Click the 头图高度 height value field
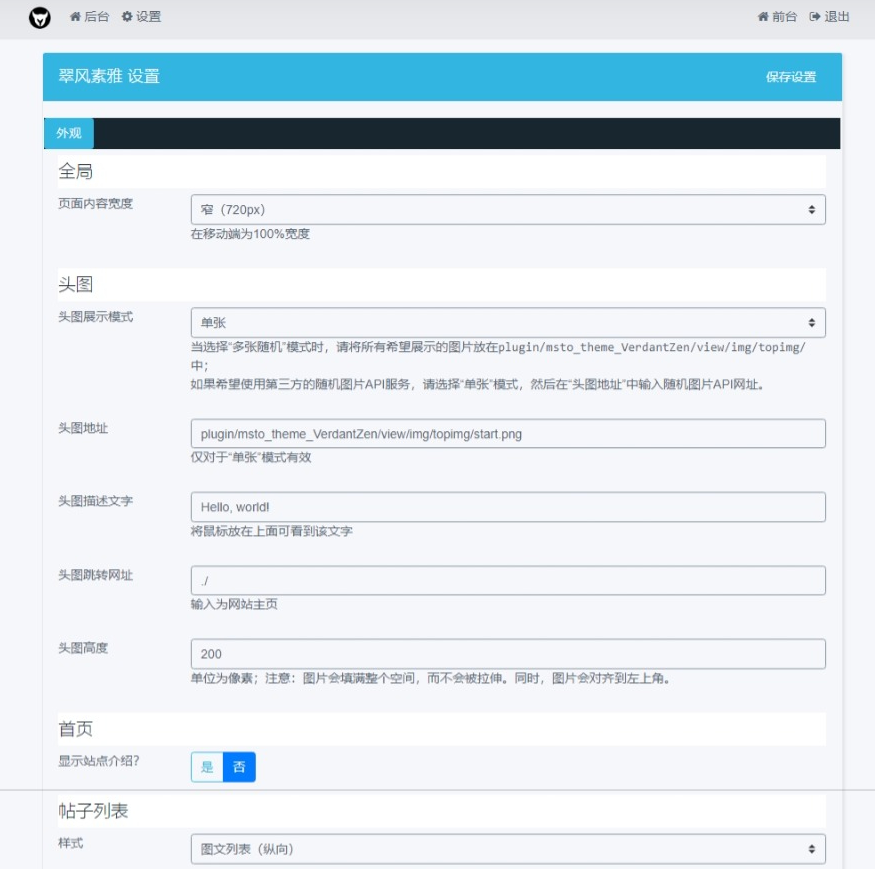Image resolution: width=875 pixels, height=869 pixels. 510,654
